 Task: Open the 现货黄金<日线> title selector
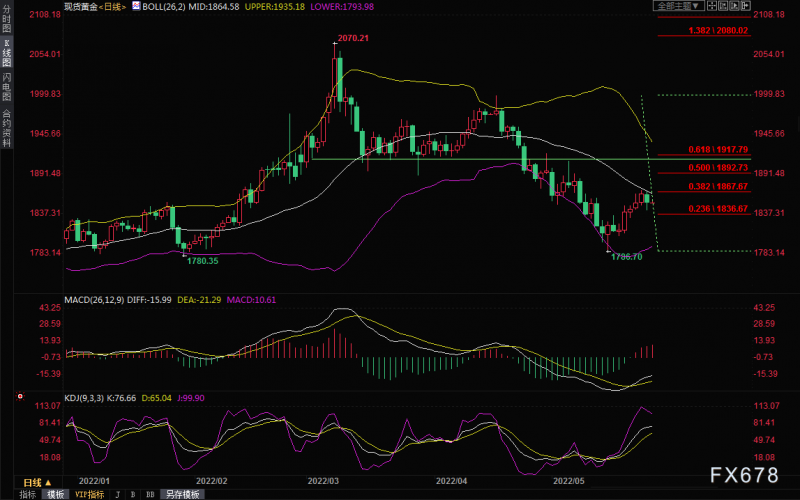click(x=95, y=7)
